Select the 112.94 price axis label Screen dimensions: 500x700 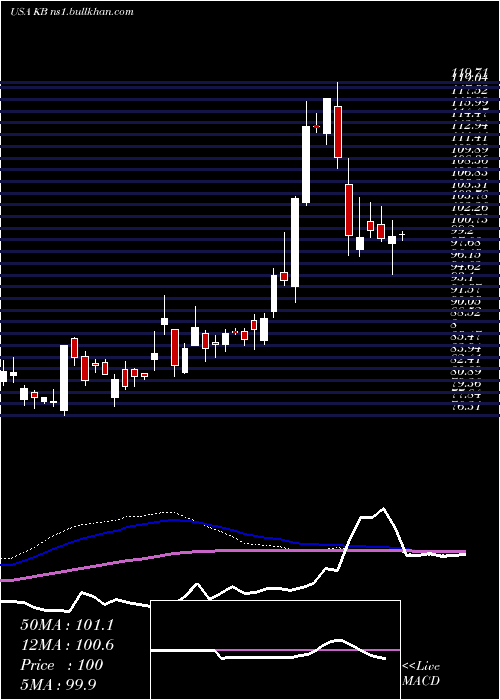[x=469, y=125]
